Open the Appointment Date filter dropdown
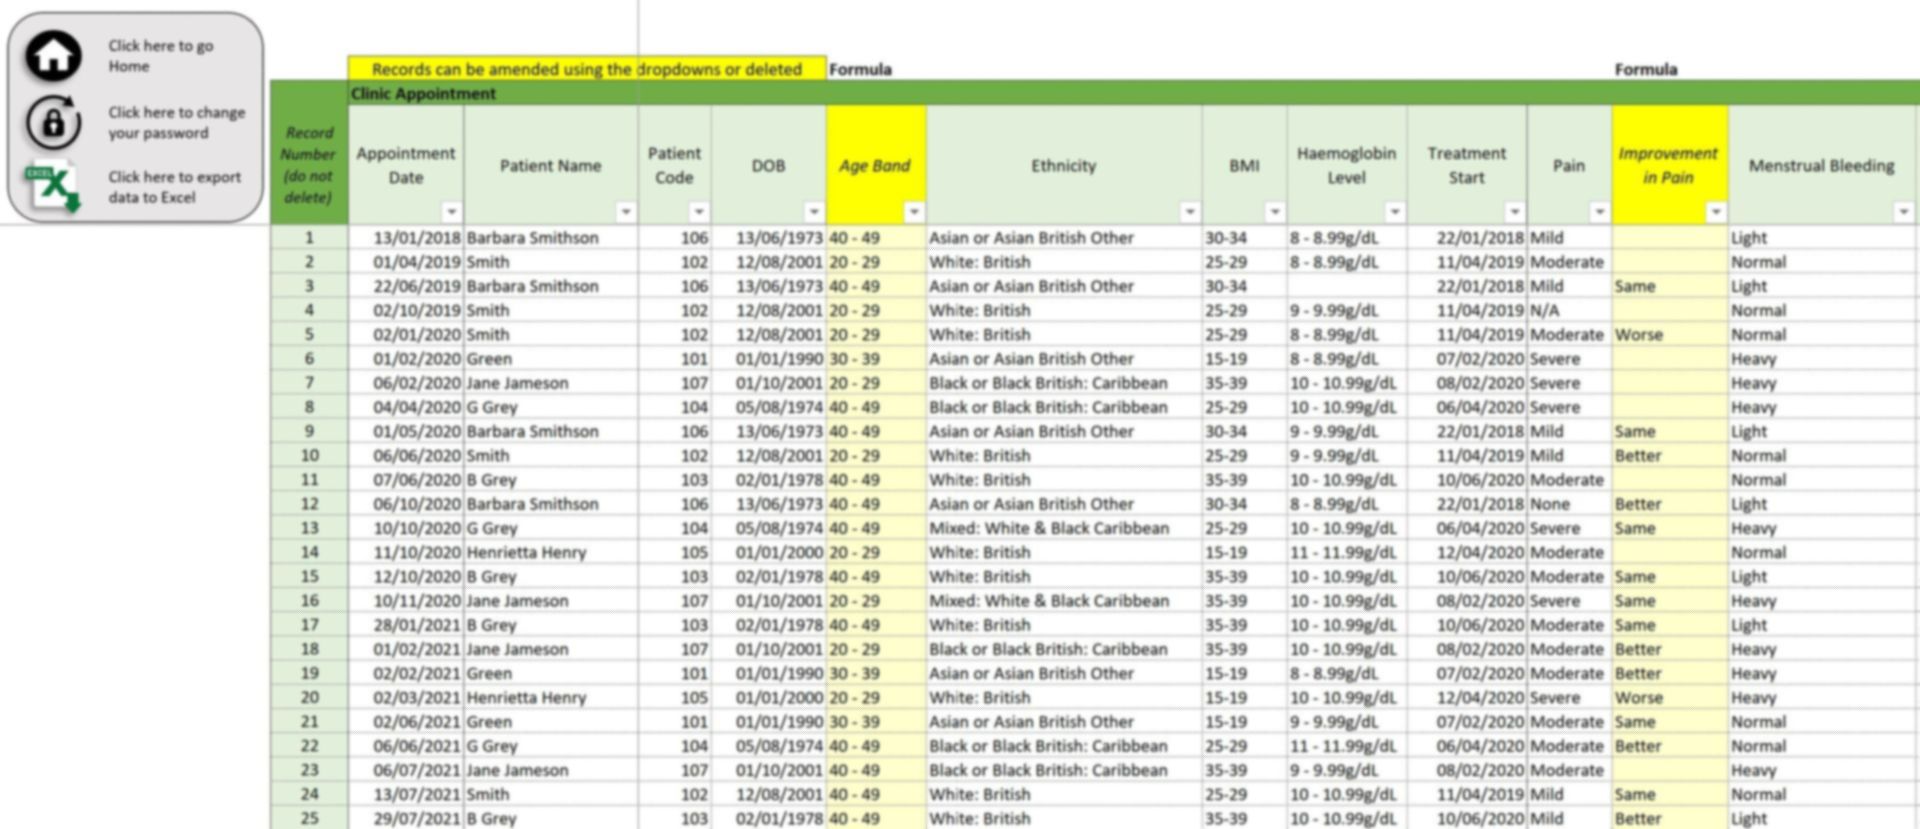Image resolution: width=1920 pixels, height=829 pixels. pos(451,212)
